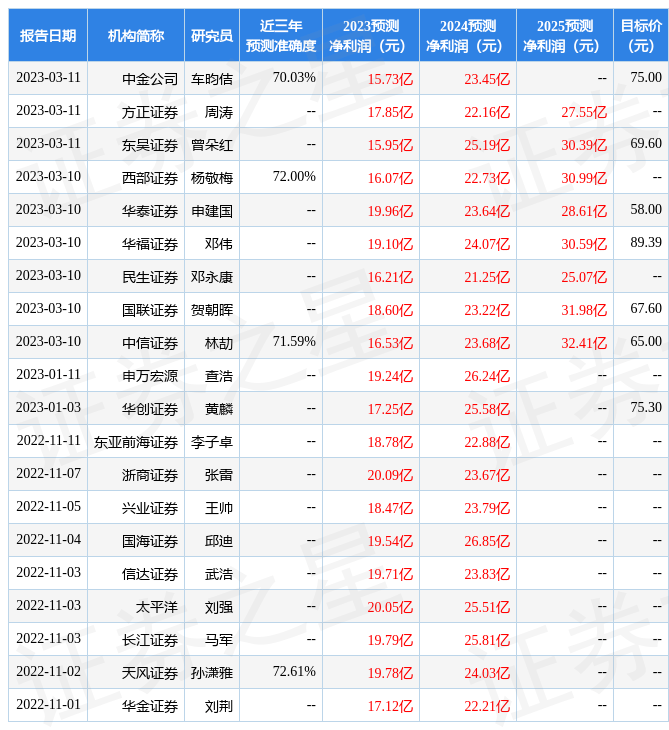Click the 26.85亿 2024 forecast
Viewport: 669px width, 730px height.
coord(487,541)
